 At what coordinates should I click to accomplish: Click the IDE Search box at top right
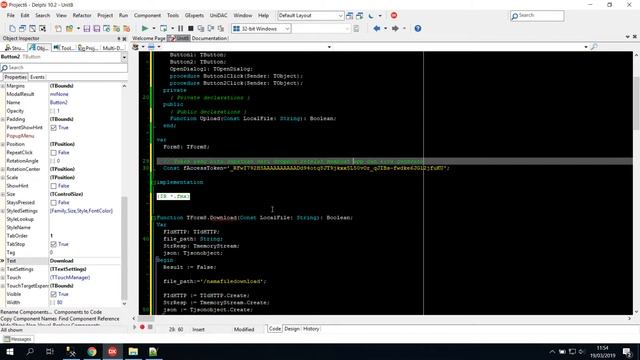537,16
